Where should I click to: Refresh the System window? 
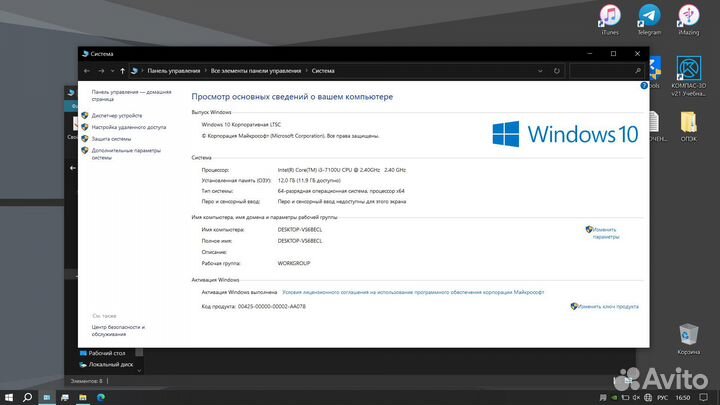click(x=557, y=71)
